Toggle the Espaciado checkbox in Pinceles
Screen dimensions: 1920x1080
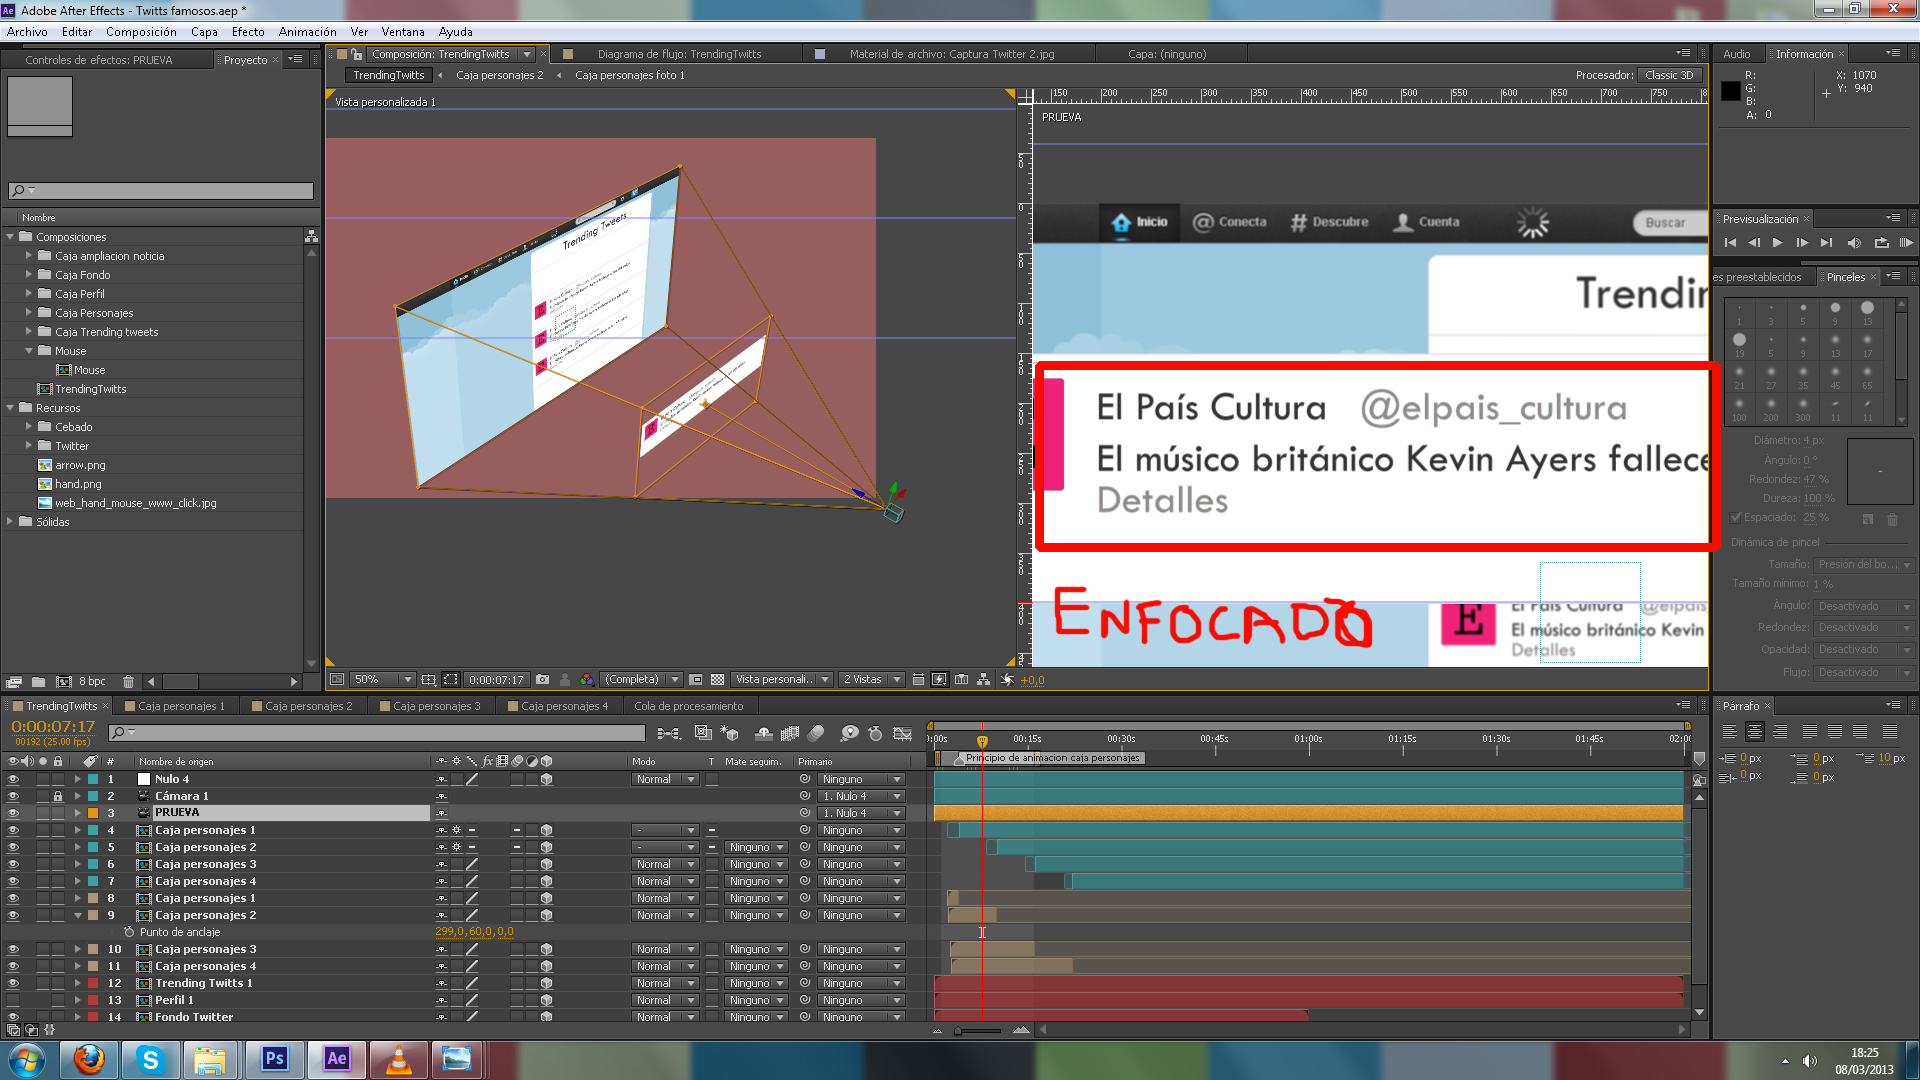point(1737,518)
